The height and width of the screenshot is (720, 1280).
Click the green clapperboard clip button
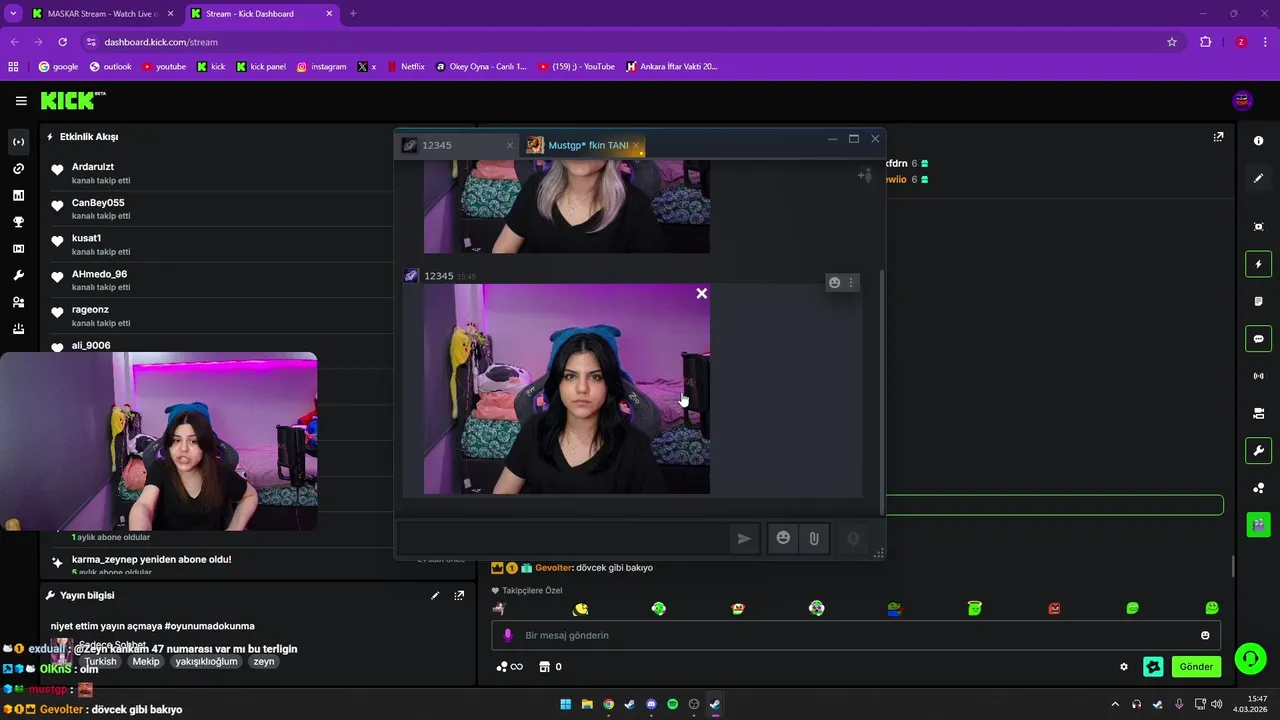tap(1258, 524)
